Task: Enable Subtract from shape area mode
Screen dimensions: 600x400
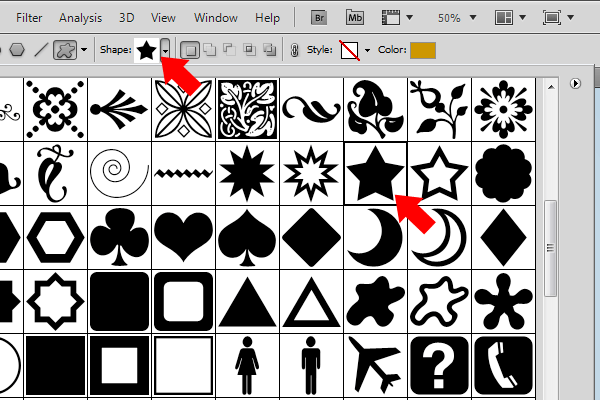Action: point(229,50)
